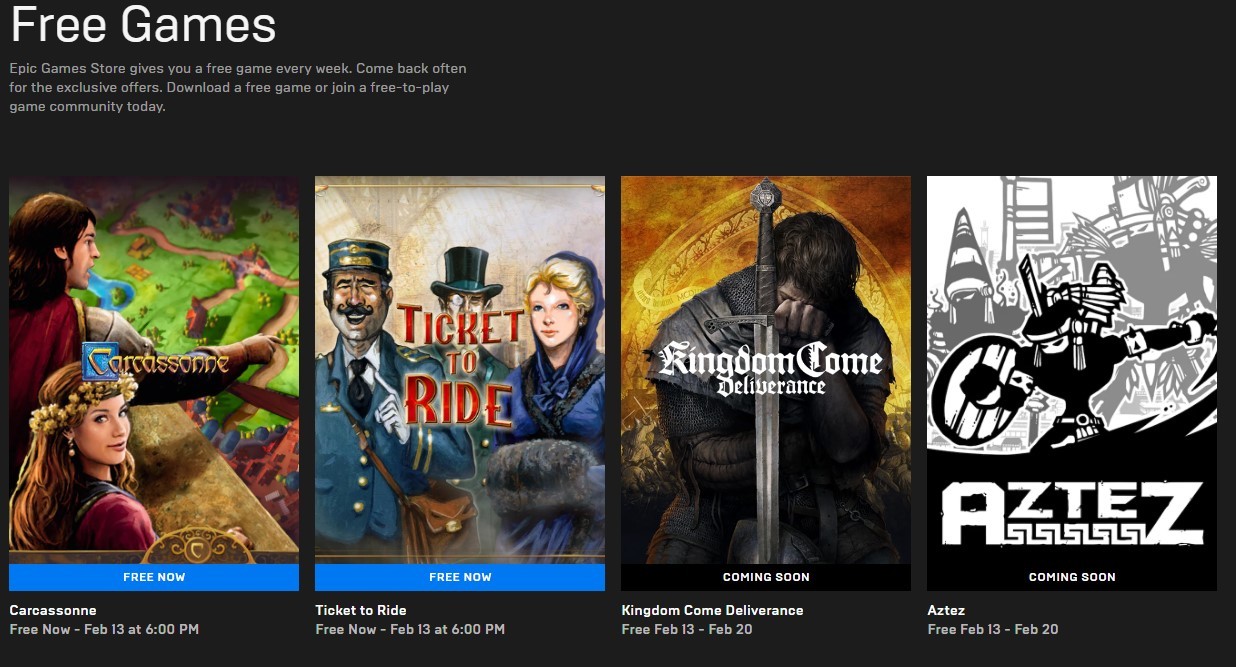
Task: Click the Free Games heading
Action: (143, 23)
